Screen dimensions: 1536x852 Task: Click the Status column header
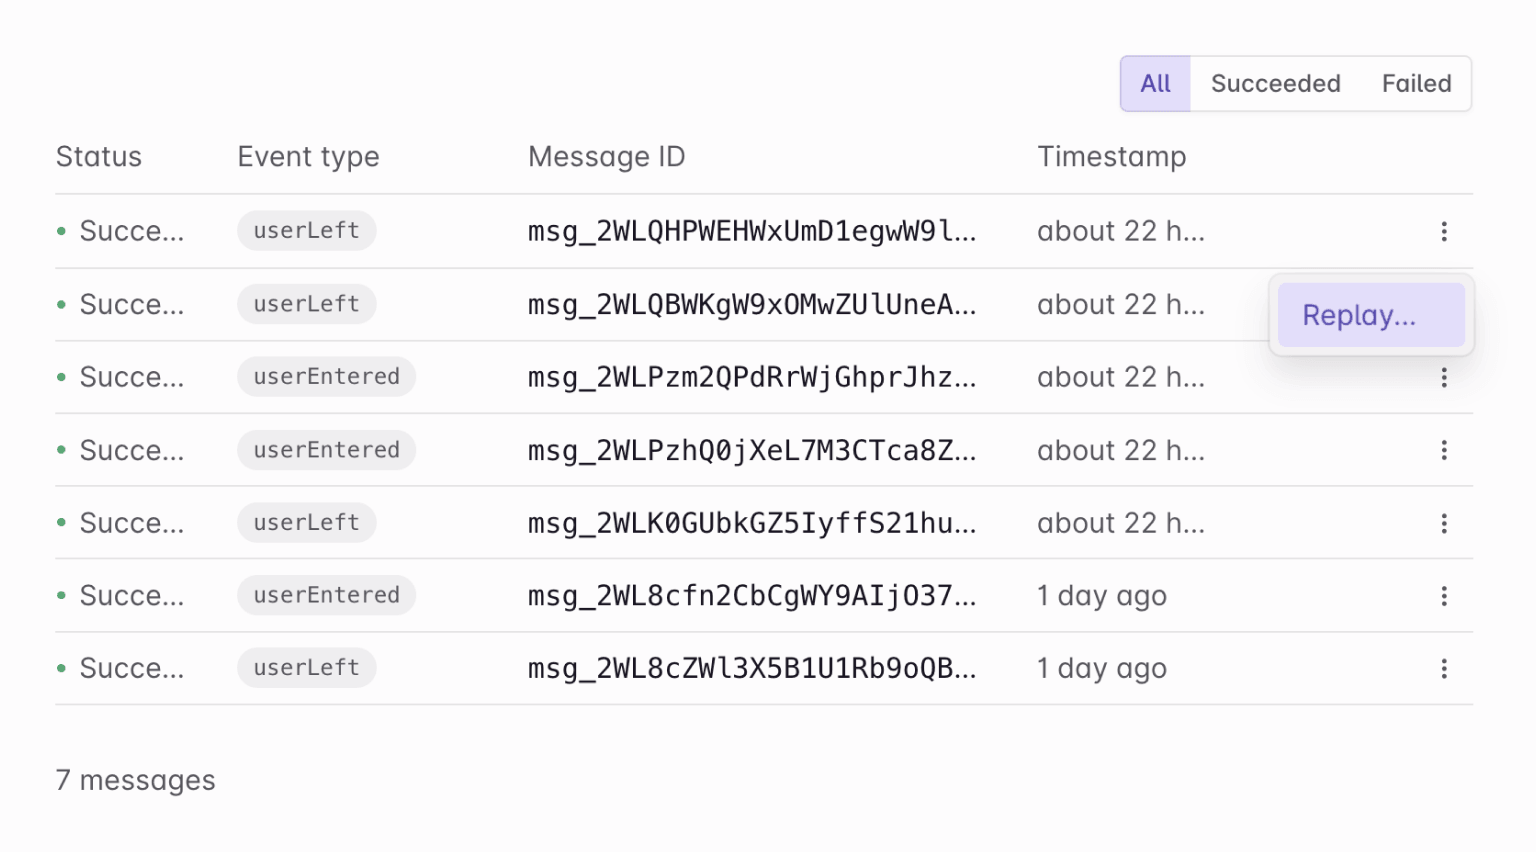[x=99, y=157]
